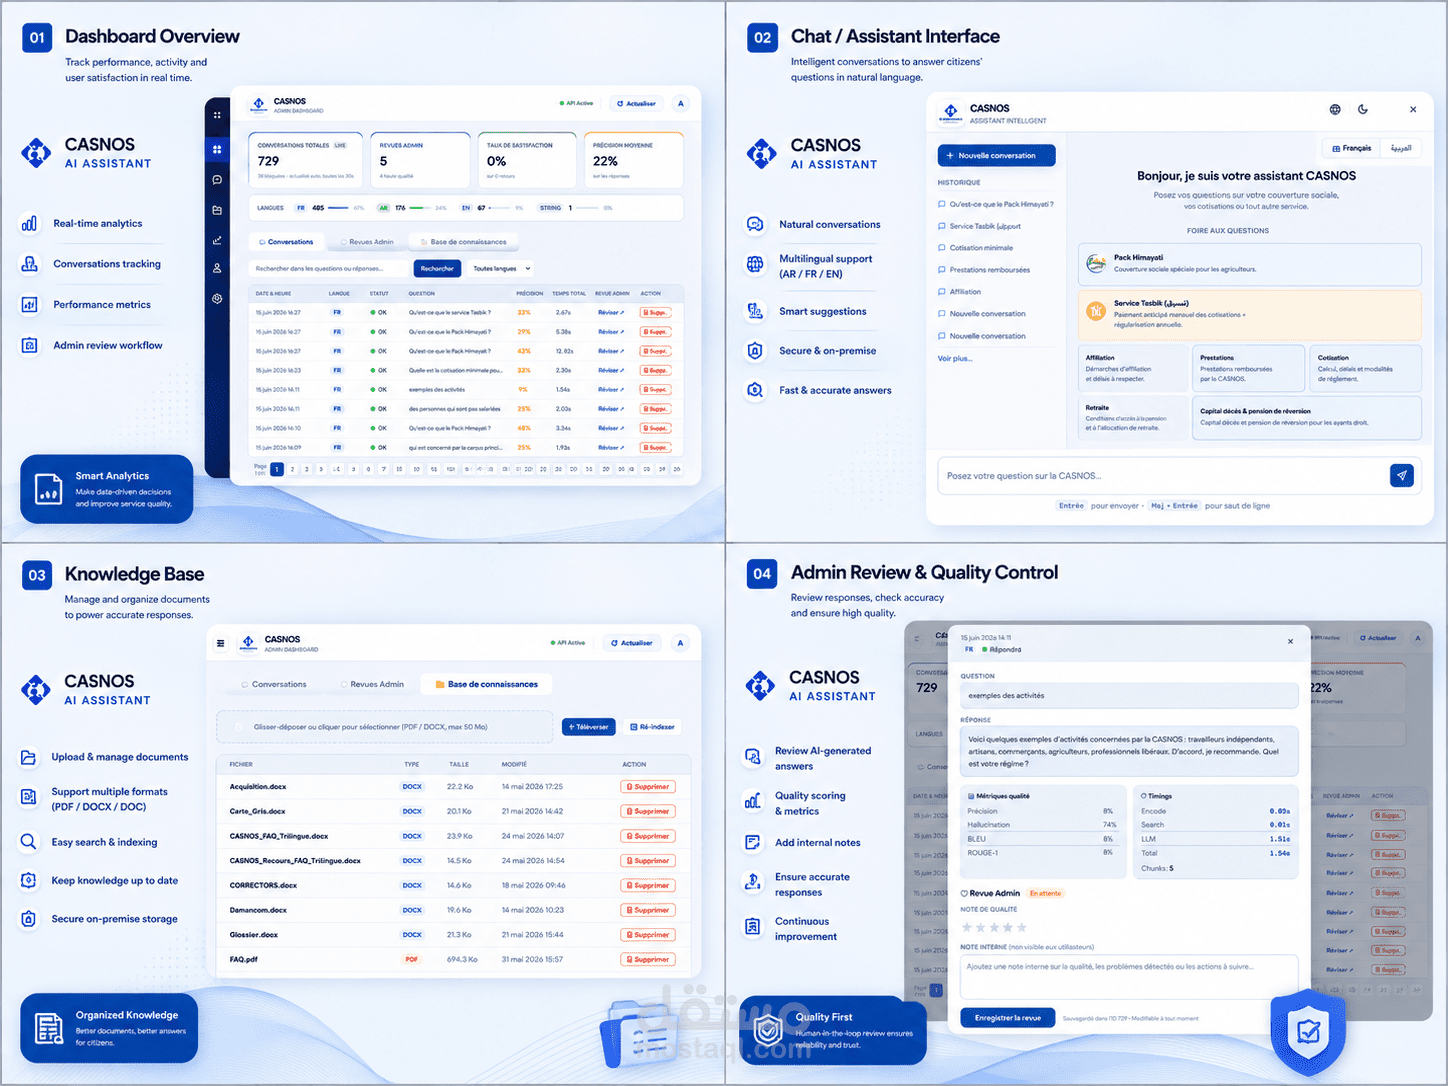Delete Acquisition.docx with its Supprimer button
Image resolution: width=1448 pixels, height=1086 pixels.
click(x=648, y=786)
